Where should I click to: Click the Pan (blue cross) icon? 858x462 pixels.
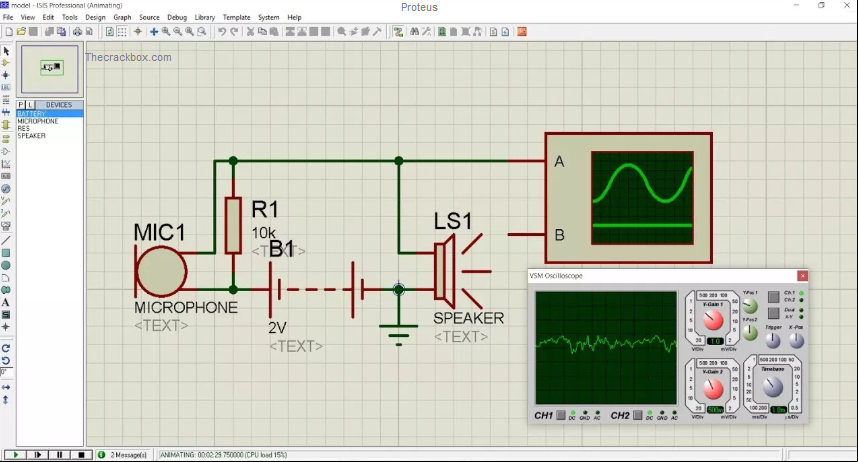pos(154,32)
